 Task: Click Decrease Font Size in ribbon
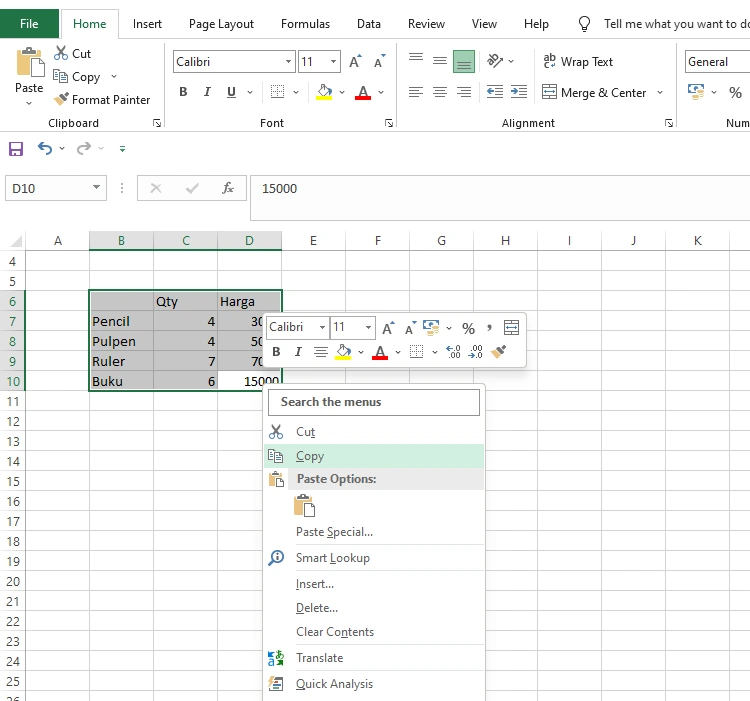[x=379, y=62]
